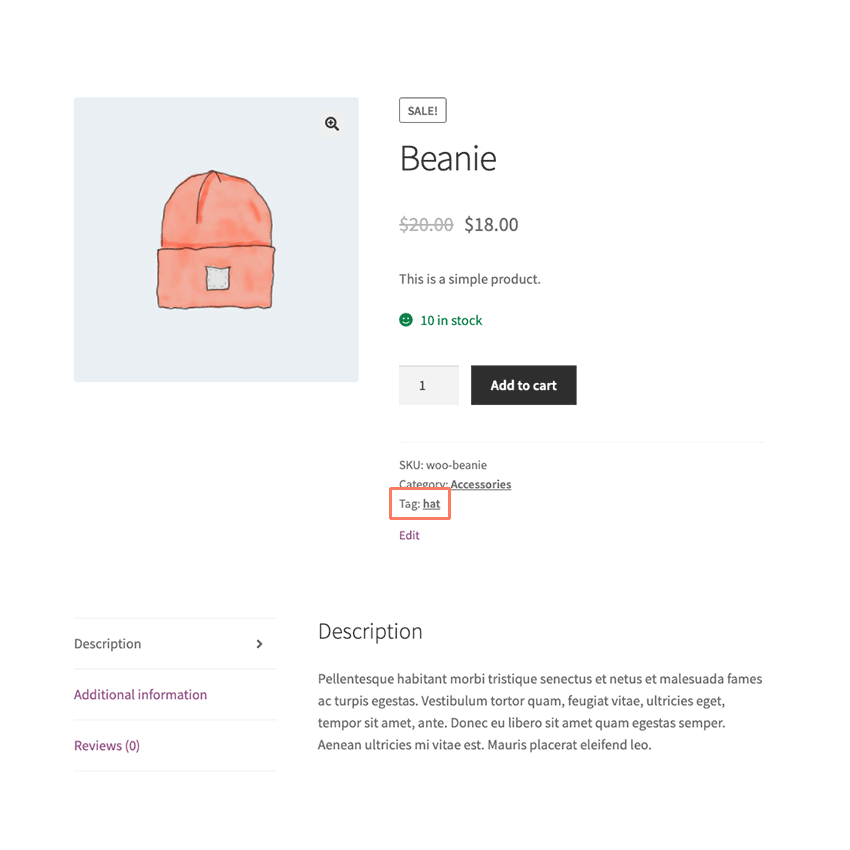The image size is (850, 850).
Task: Click the SKU woo-beanie text
Action: [x=443, y=465]
